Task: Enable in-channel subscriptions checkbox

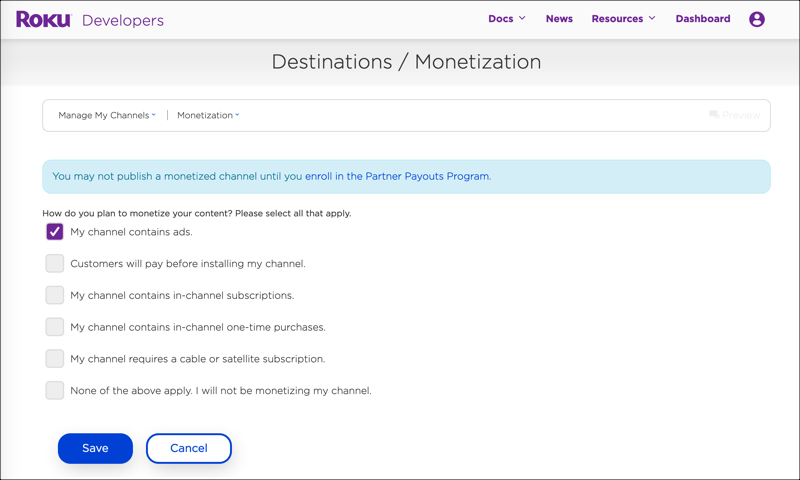Action: point(55,295)
